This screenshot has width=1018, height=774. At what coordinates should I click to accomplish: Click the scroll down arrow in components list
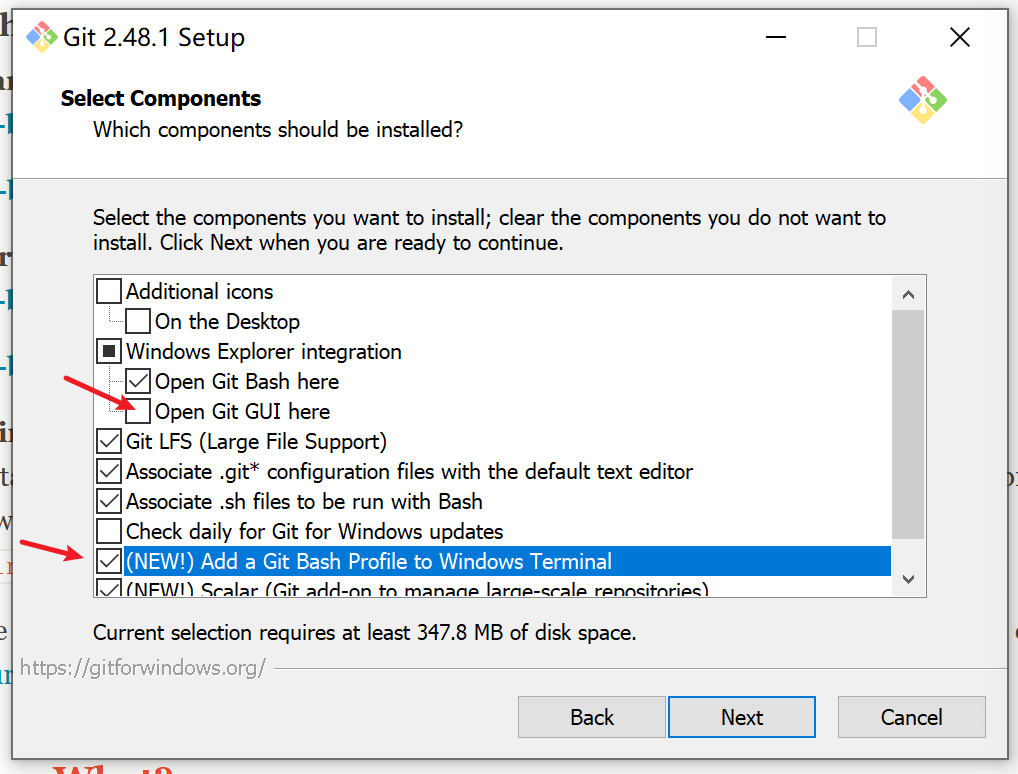tap(908, 579)
